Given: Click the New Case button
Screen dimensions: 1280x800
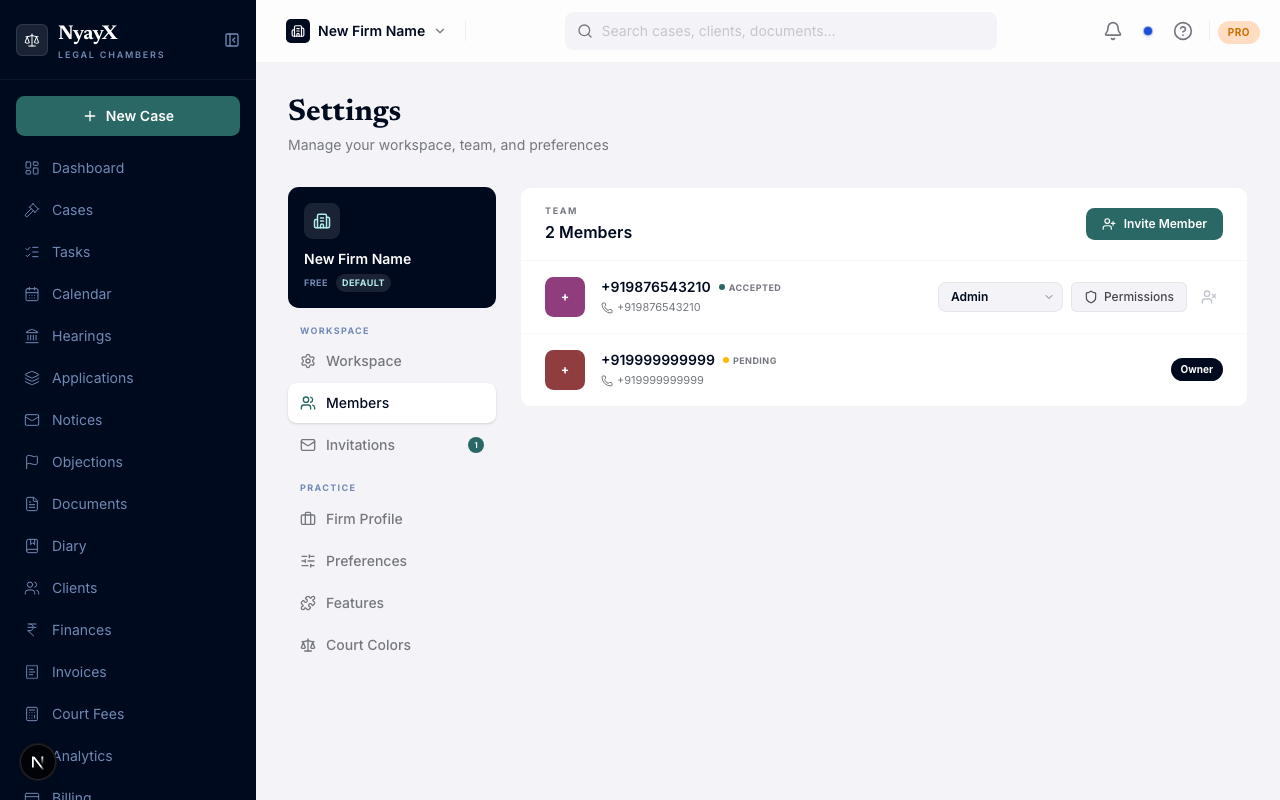Looking at the screenshot, I should click(x=128, y=116).
